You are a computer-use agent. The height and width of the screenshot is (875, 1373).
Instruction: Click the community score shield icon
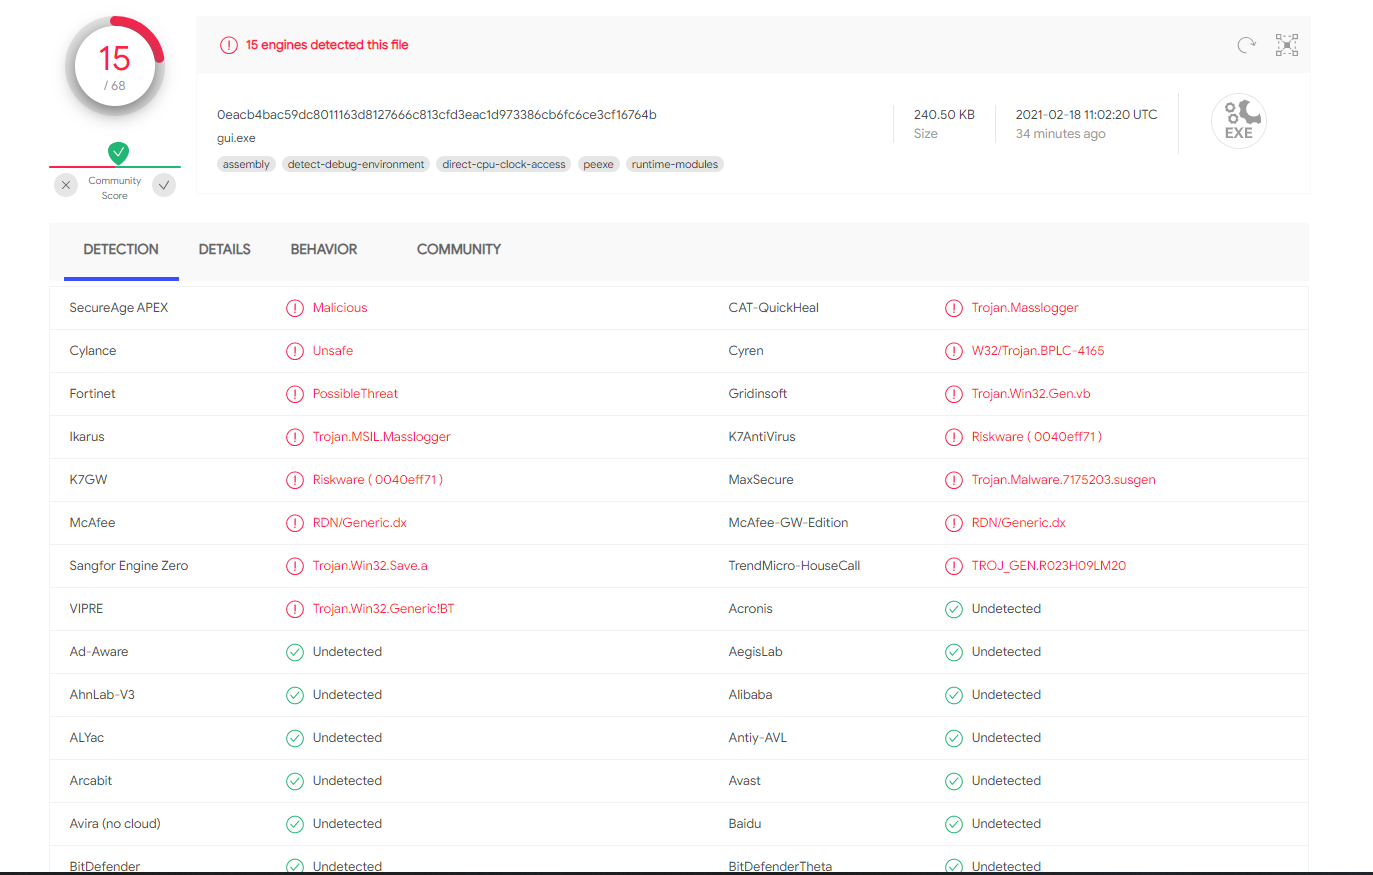119,152
